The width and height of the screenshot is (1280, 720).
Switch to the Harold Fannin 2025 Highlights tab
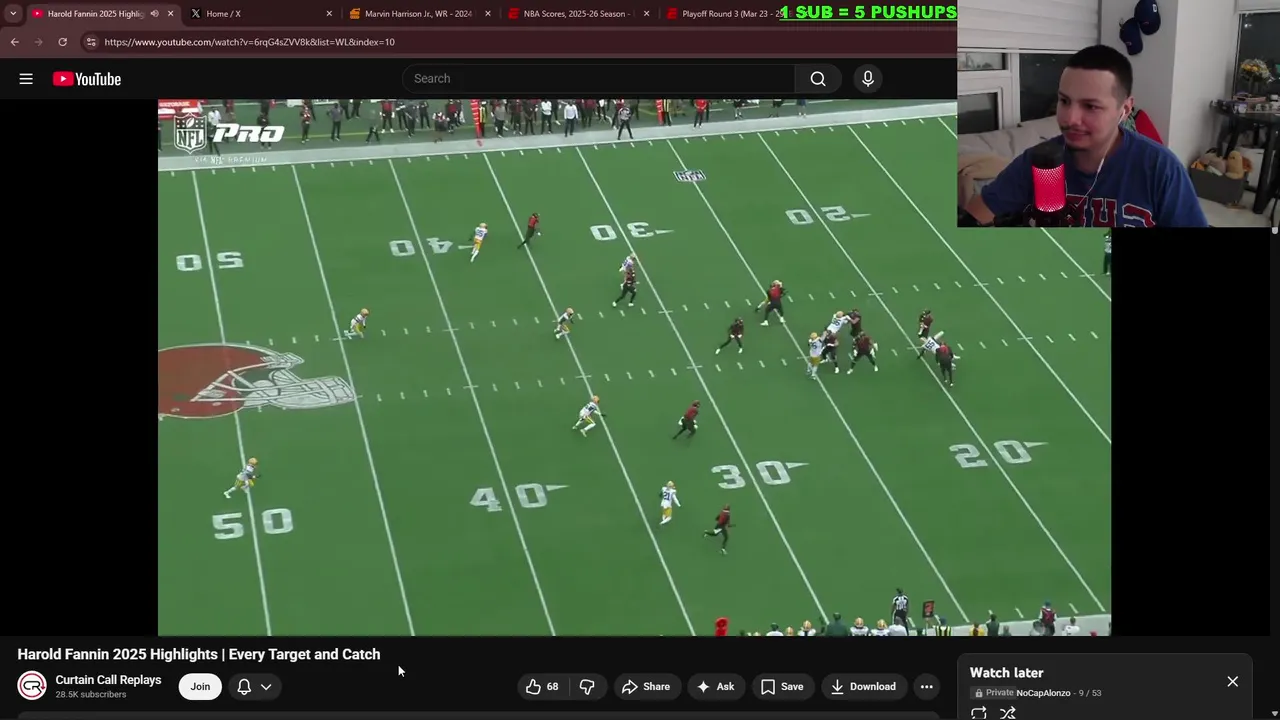pyautogui.click(x=95, y=14)
